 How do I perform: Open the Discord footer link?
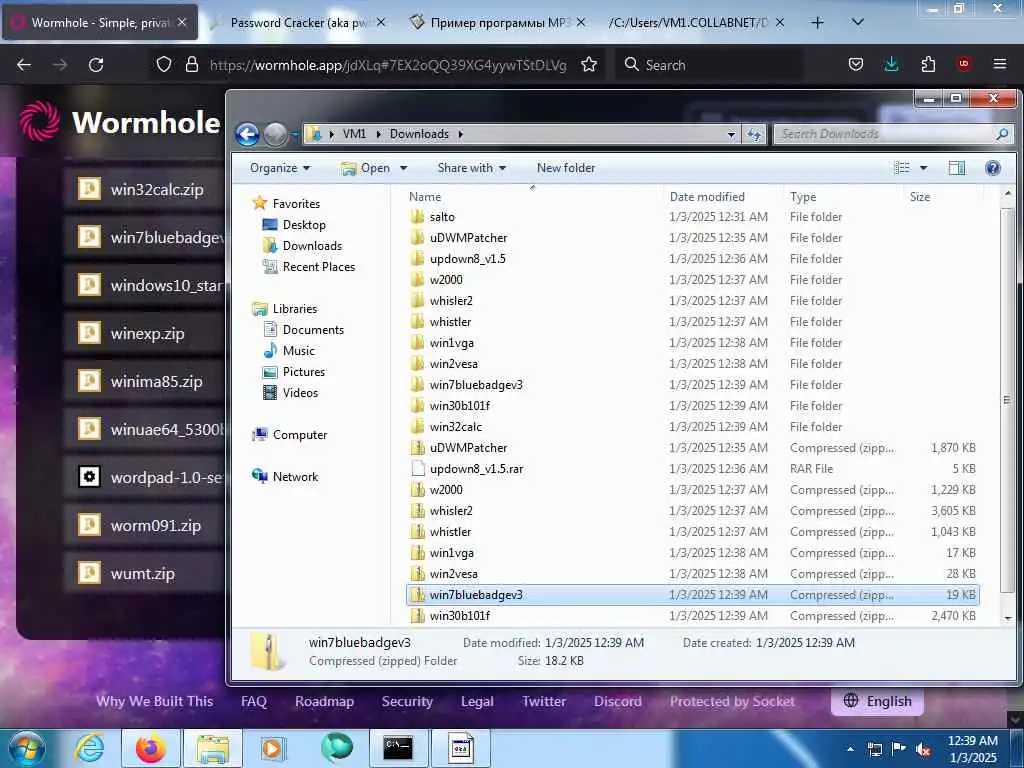(x=617, y=701)
